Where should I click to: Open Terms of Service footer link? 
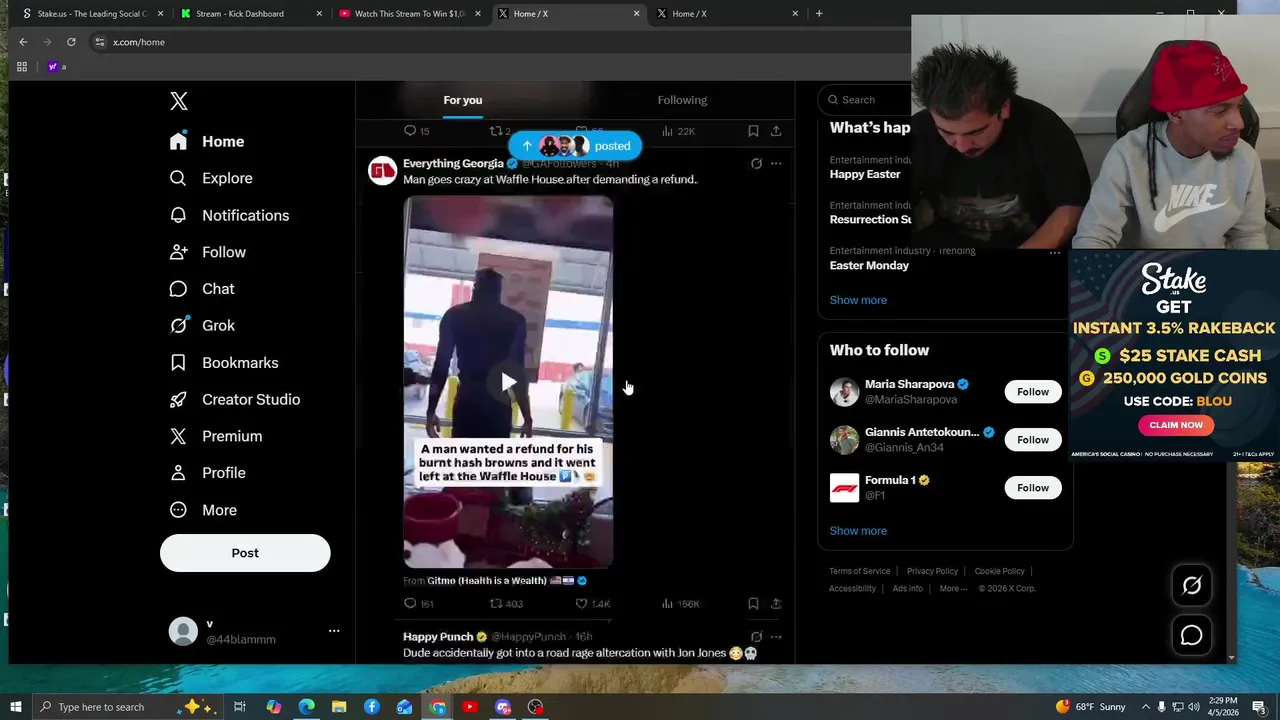coord(859,571)
